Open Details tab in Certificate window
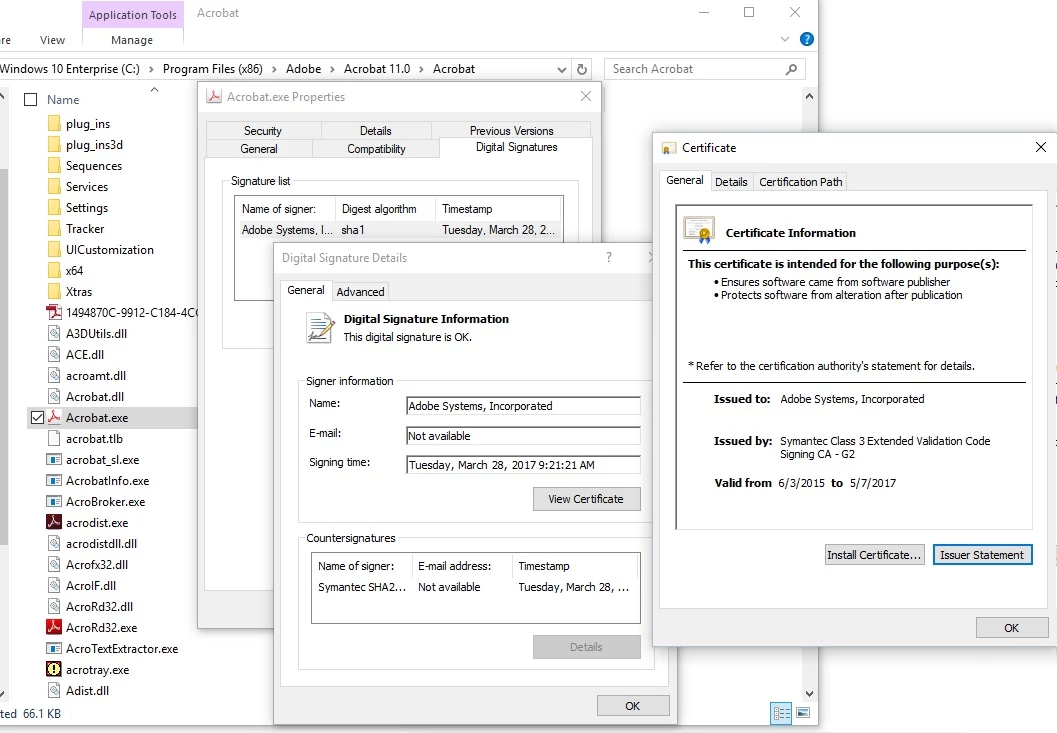 [731, 181]
